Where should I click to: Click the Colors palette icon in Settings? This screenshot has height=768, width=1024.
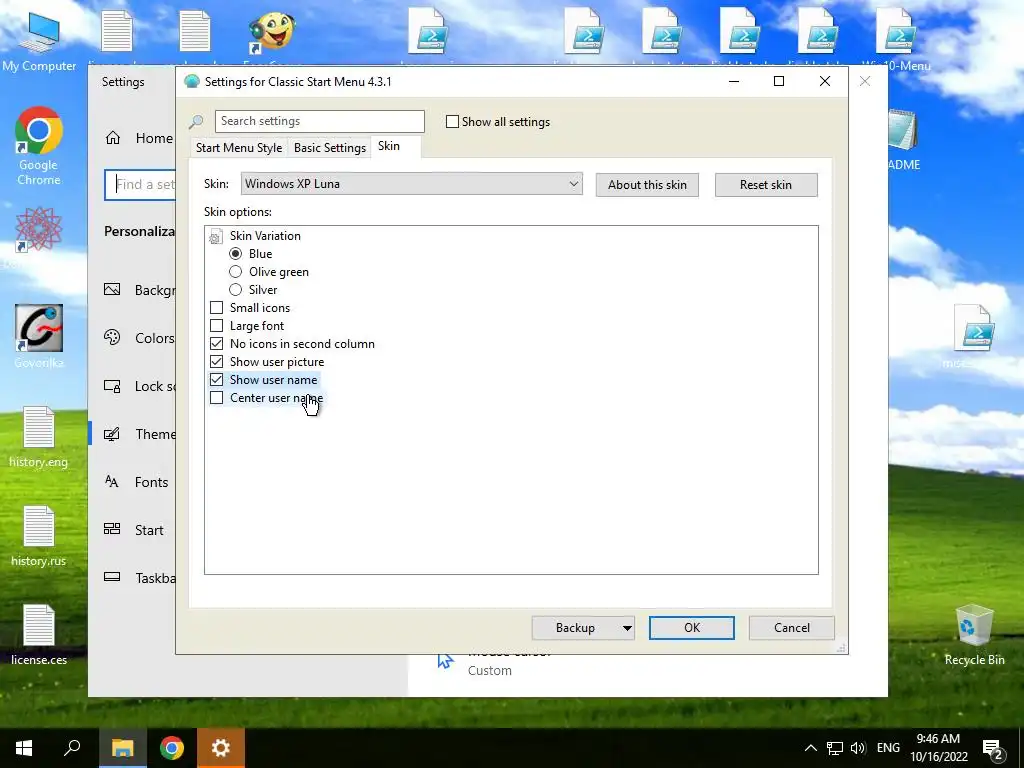(112, 338)
